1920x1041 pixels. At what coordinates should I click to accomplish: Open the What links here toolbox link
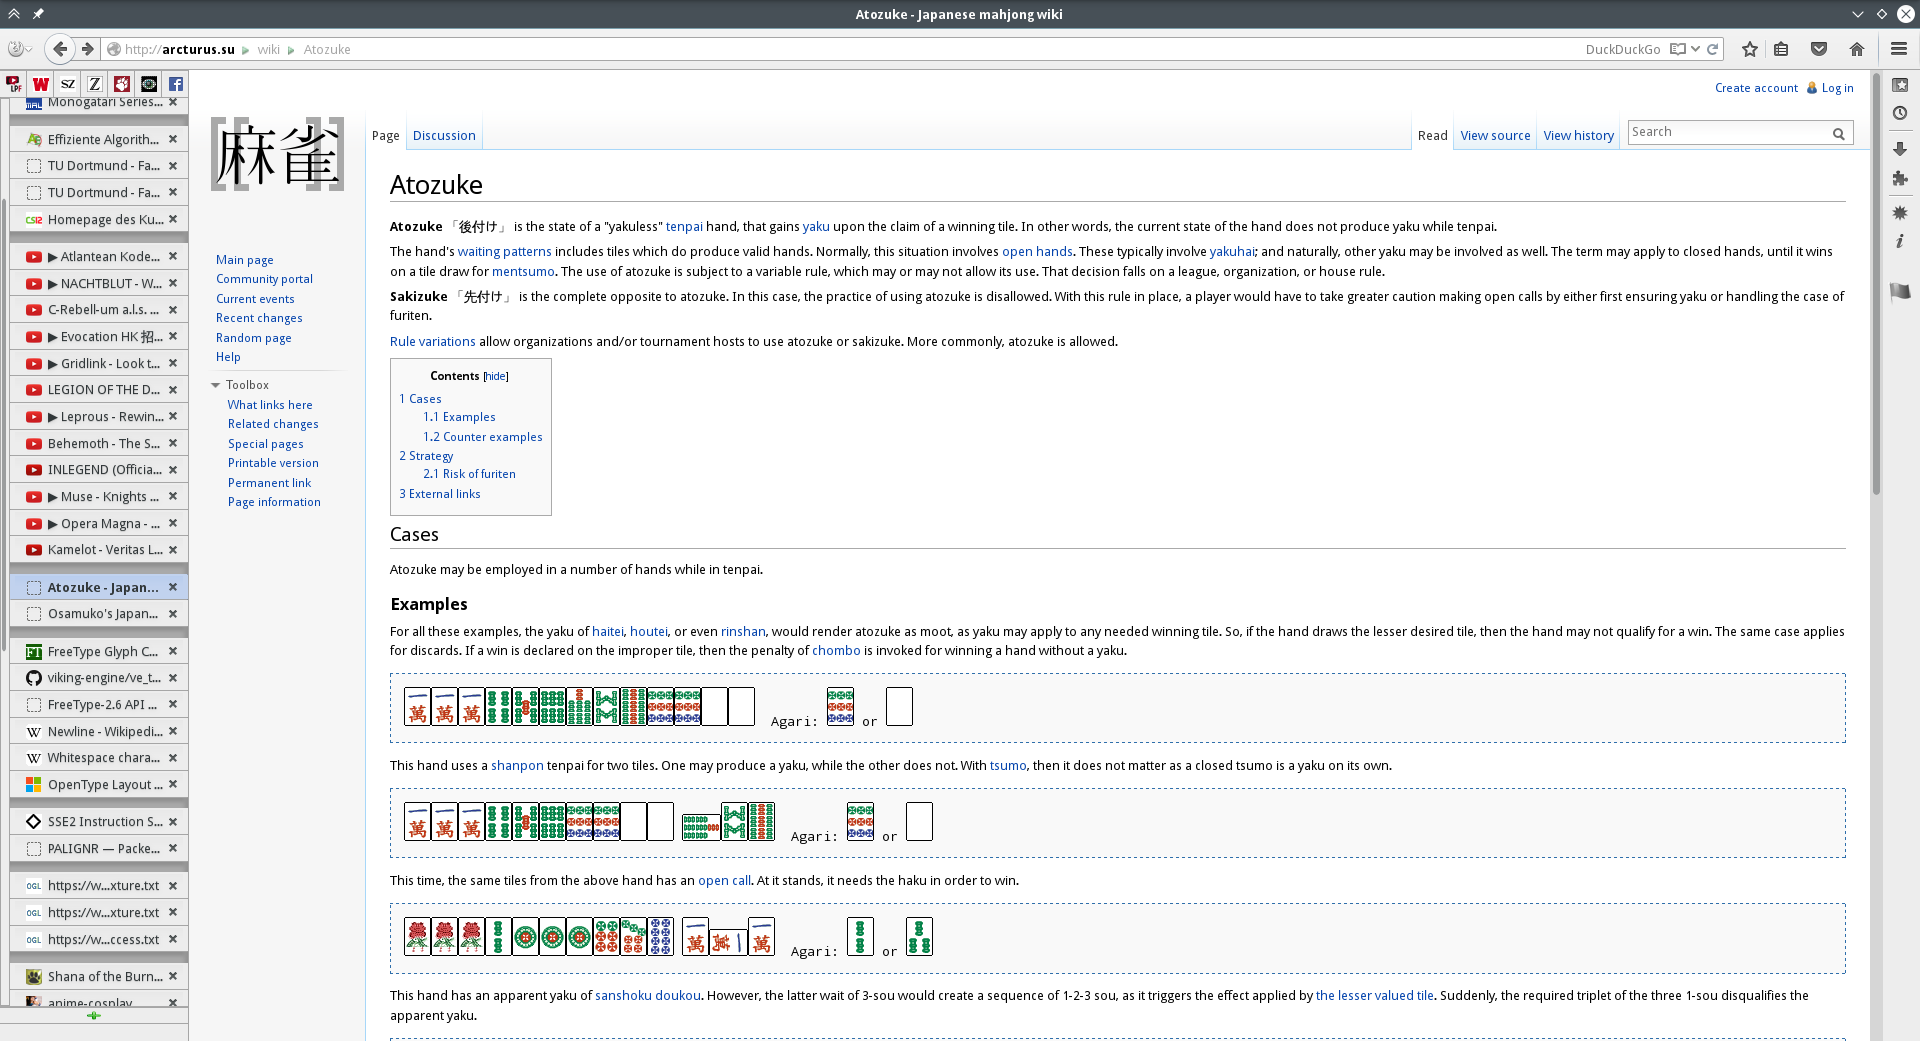[x=270, y=405]
